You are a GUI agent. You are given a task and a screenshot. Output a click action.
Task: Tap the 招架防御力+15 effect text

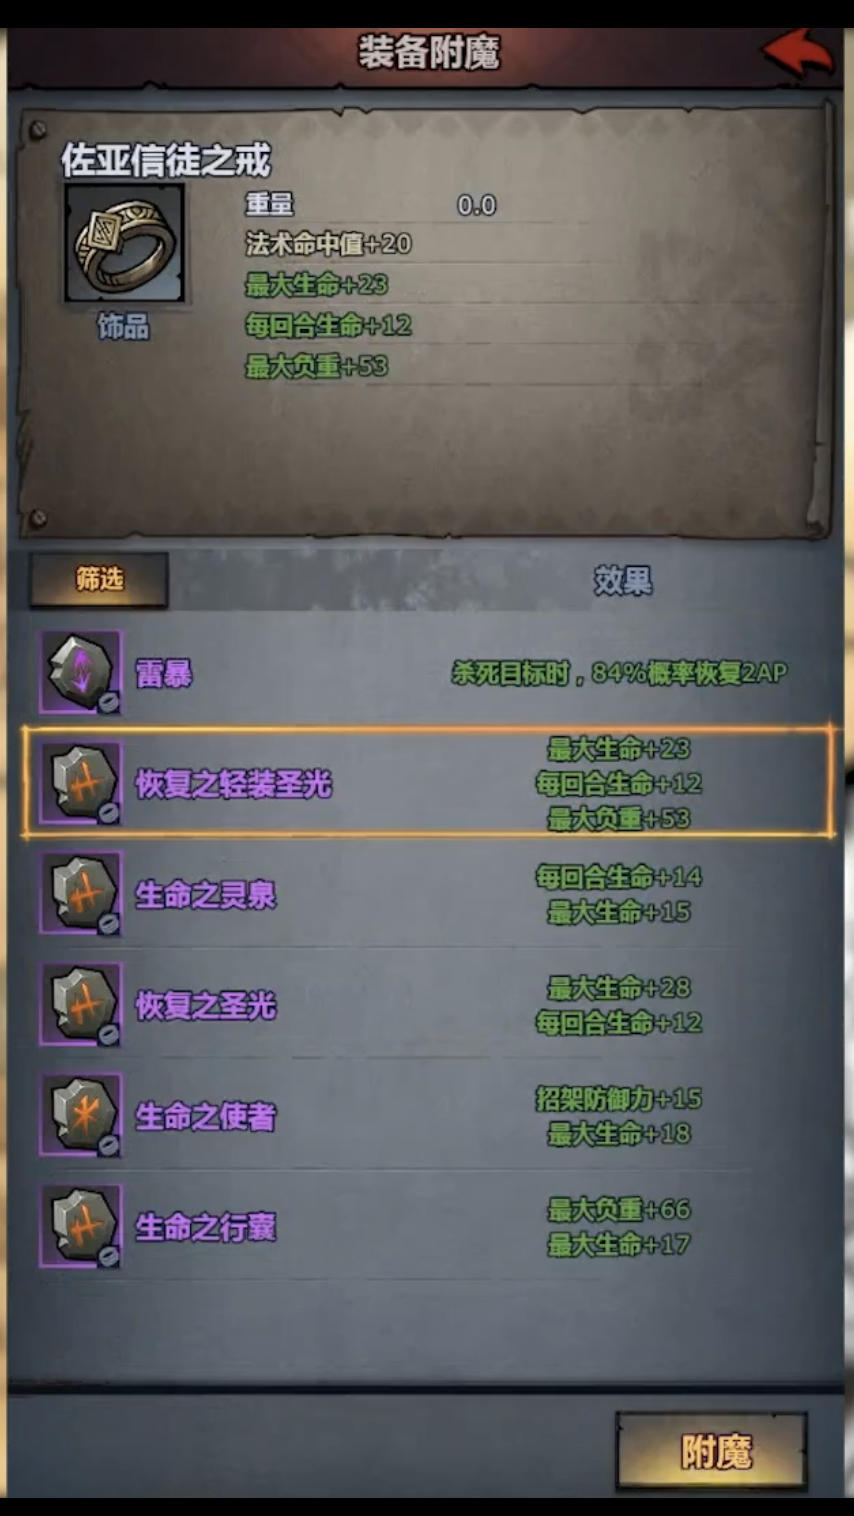619,1099
